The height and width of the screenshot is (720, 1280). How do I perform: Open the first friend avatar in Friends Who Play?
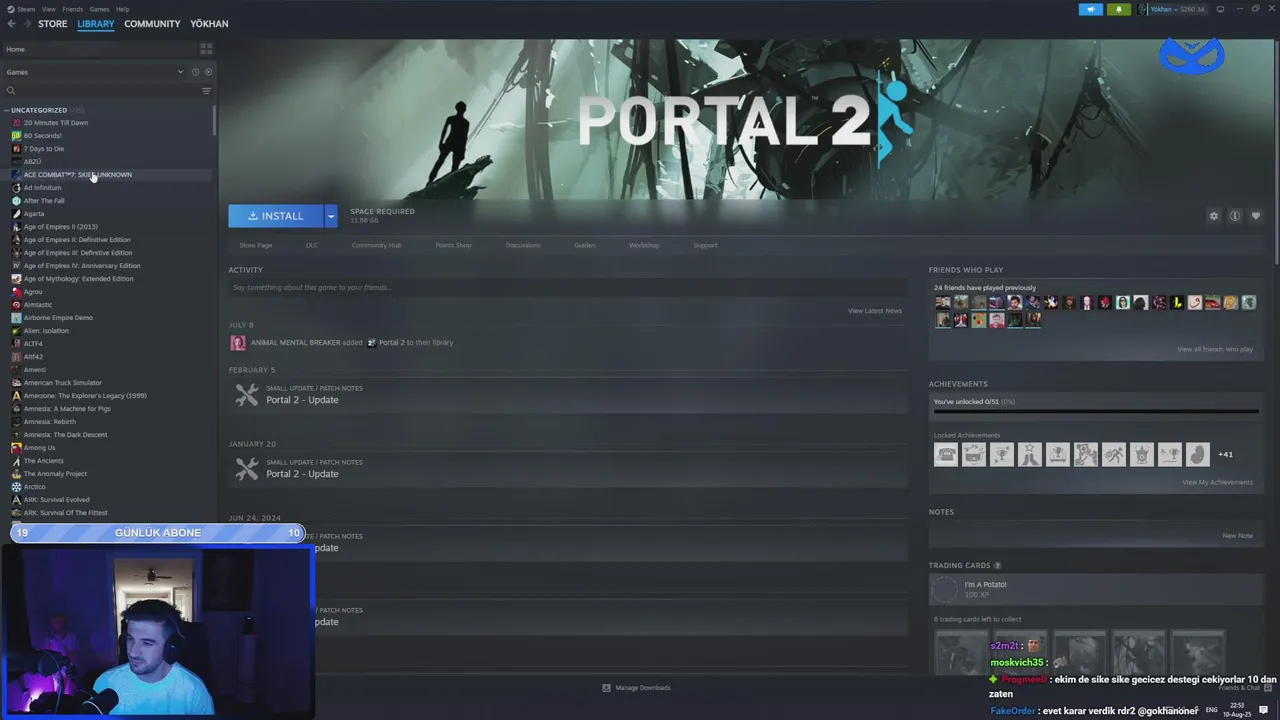(943, 302)
